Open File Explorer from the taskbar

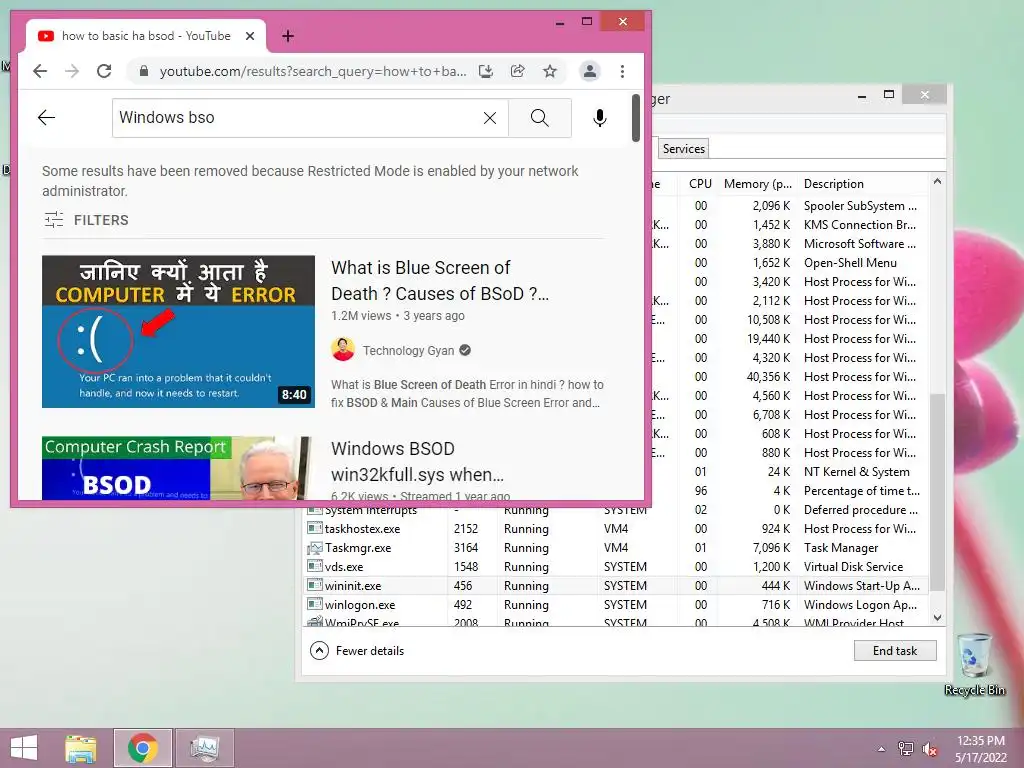81,748
